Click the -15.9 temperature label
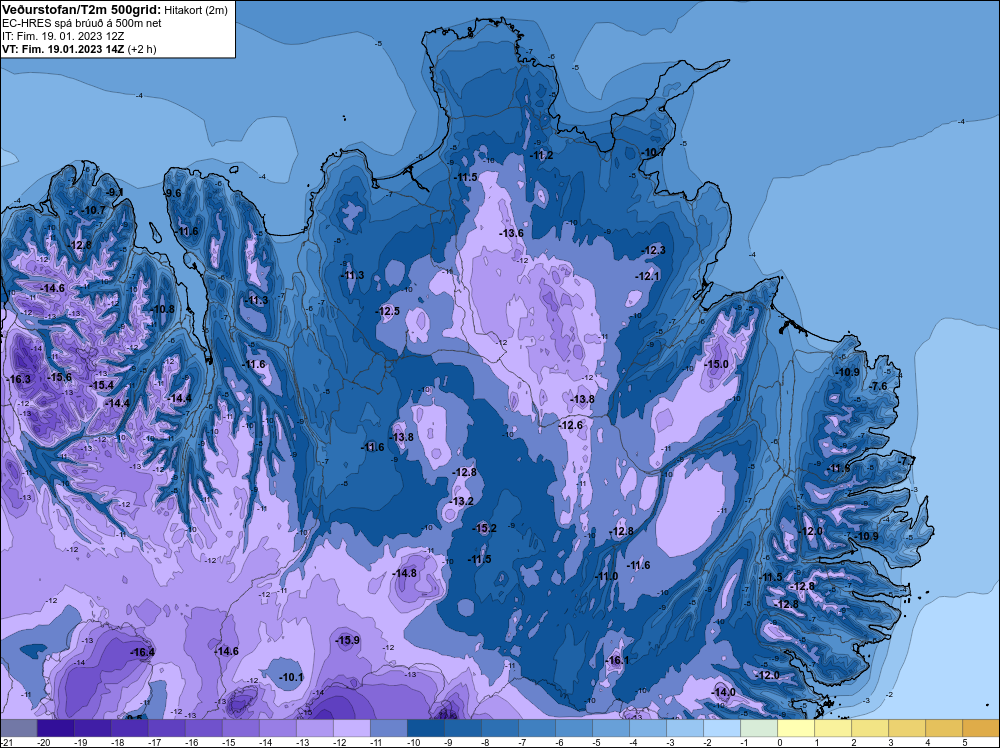1000x748 pixels. click(348, 640)
